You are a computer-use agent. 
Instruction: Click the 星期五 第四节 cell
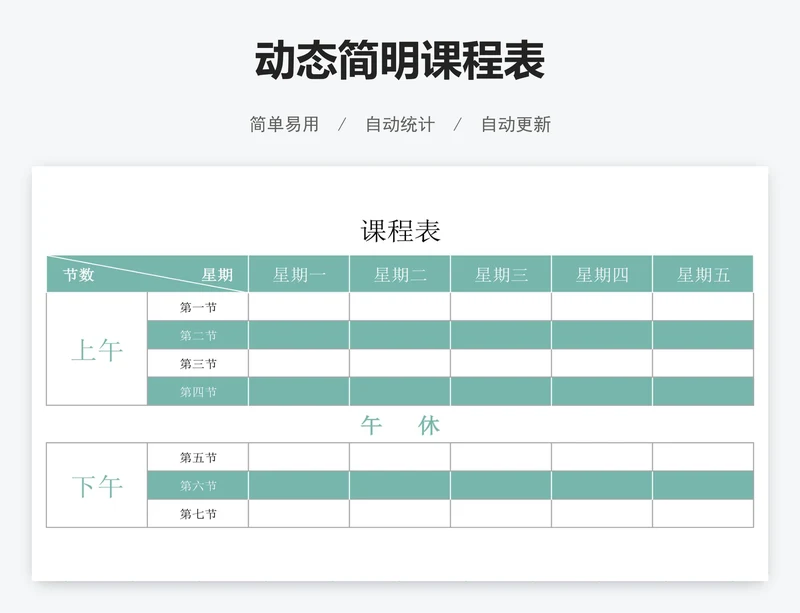703,391
